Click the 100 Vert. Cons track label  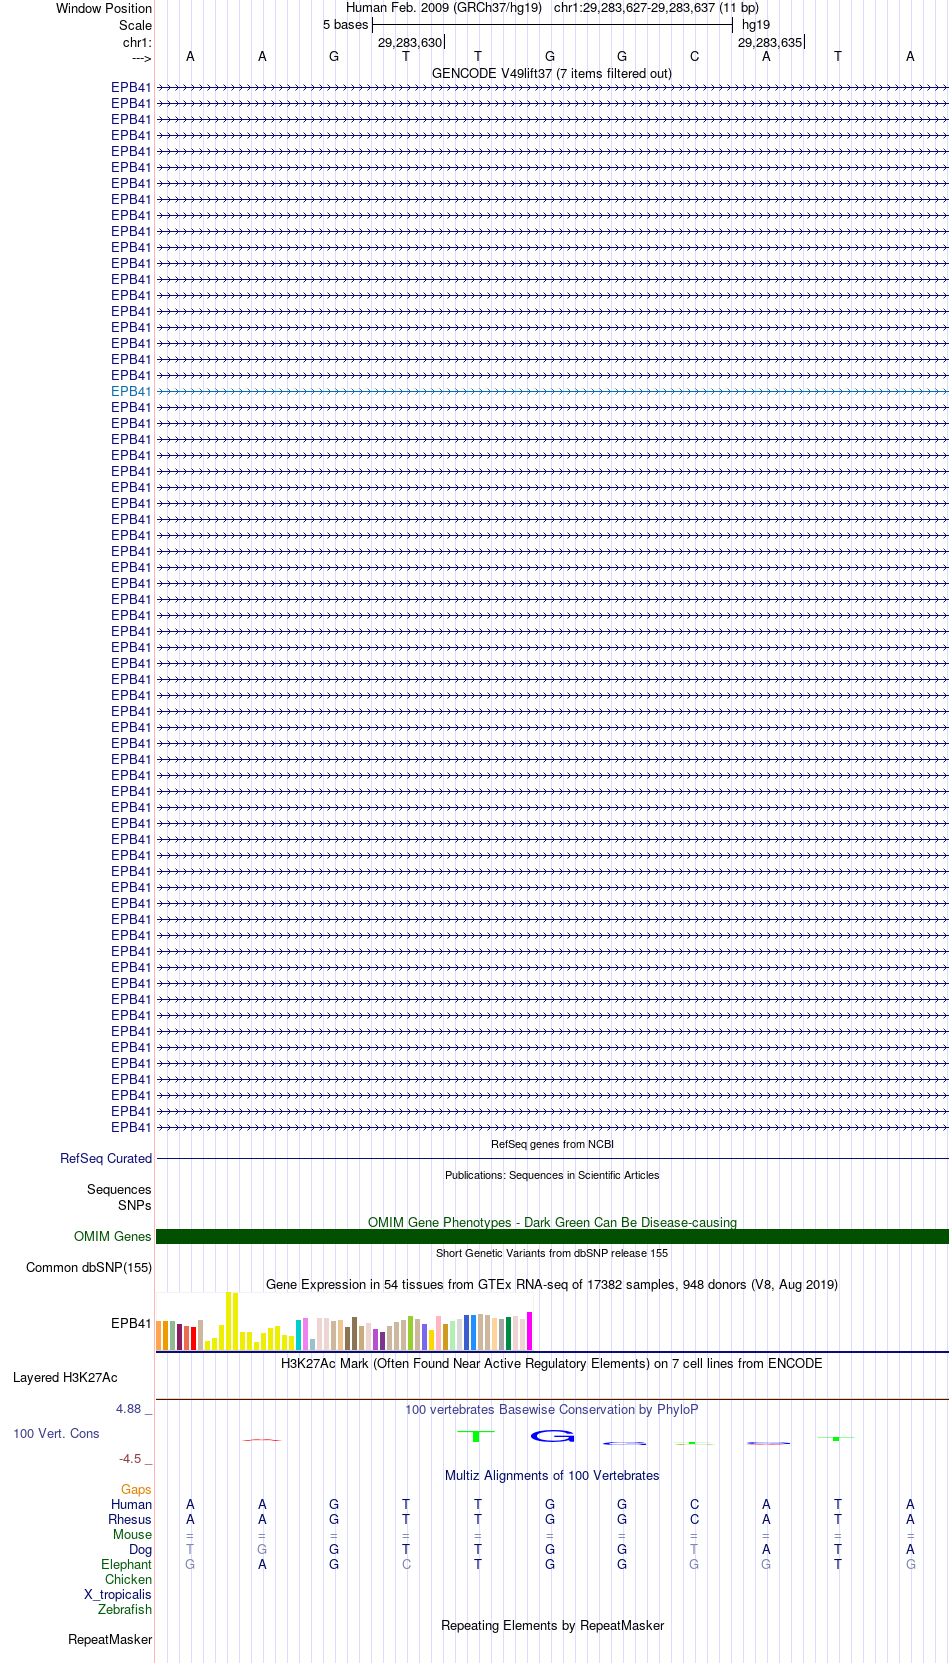click(56, 1434)
